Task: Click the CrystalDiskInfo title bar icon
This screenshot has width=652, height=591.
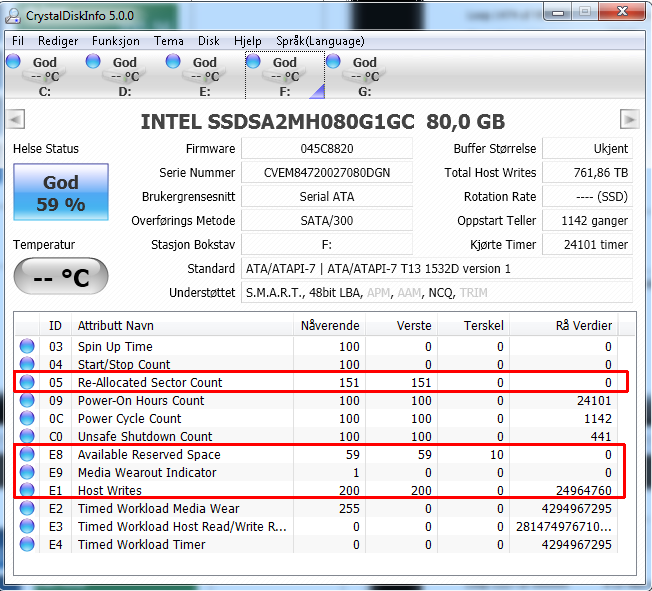Action: (13, 15)
